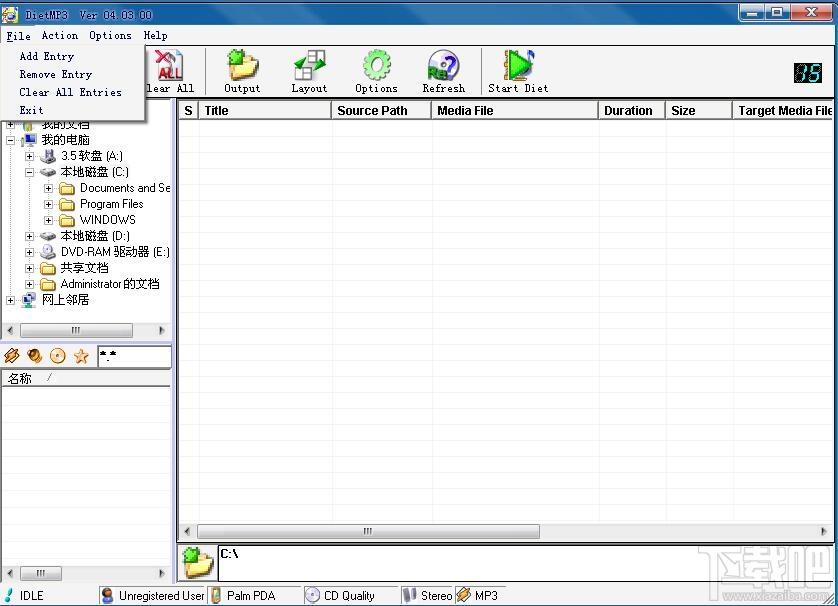Click the Layout toolbar icon
This screenshot has height=606, width=838.
coord(309,65)
